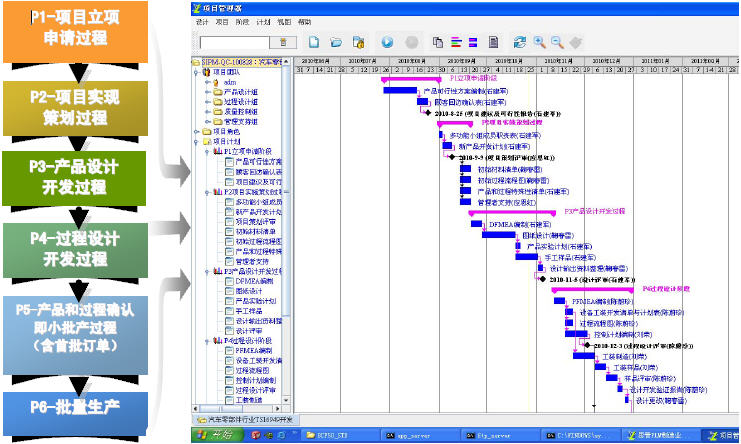
Task: Click the report sheet toolbar icon
Action: point(493,42)
